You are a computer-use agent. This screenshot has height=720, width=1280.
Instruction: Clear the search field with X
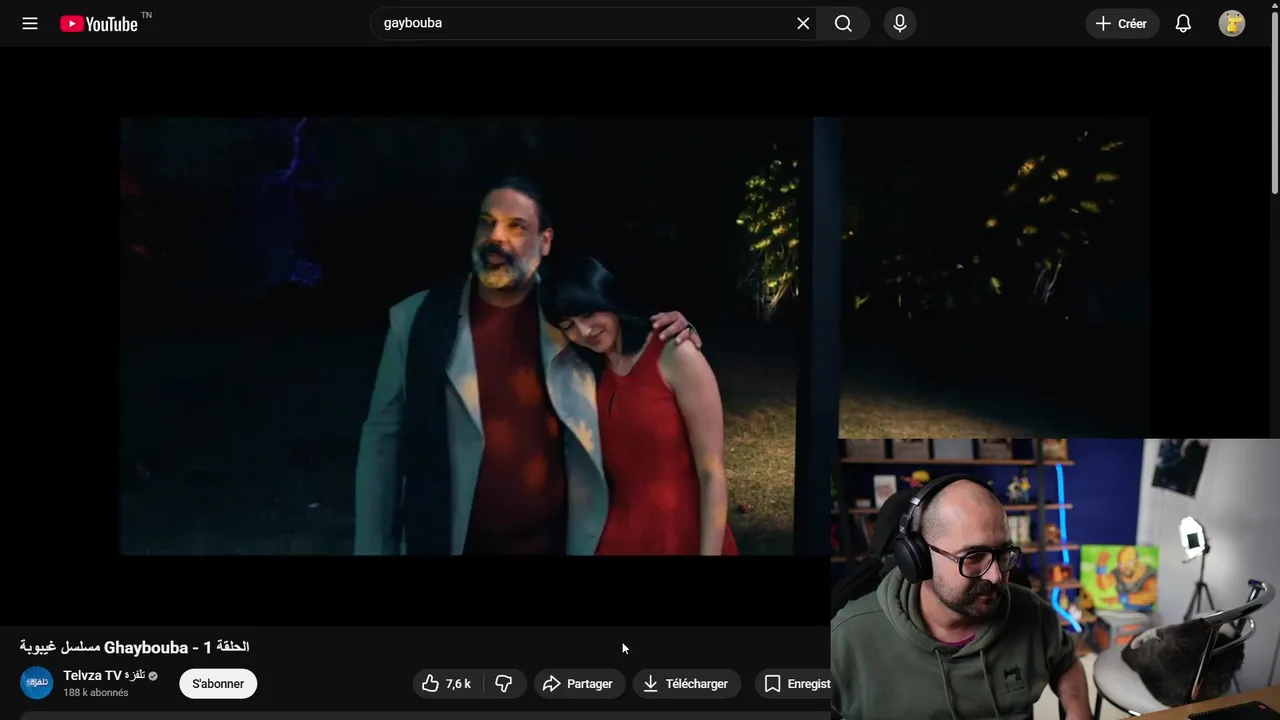point(803,23)
